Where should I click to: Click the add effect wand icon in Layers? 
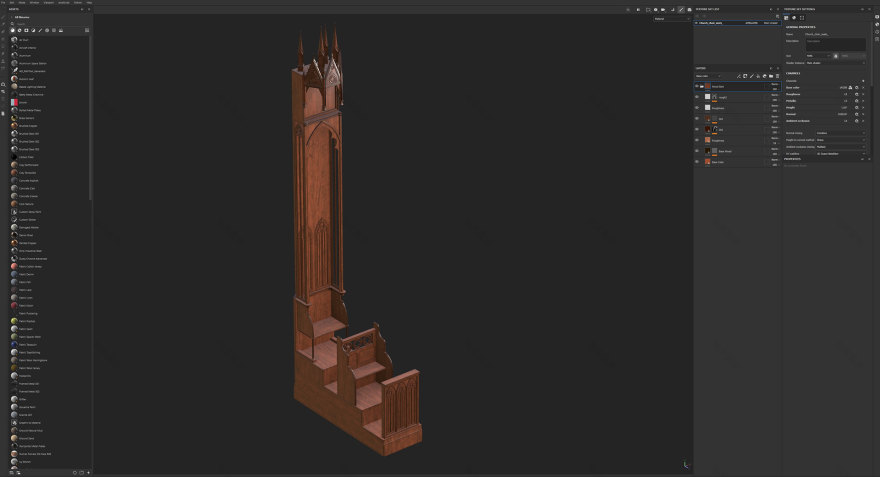coord(739,76)
